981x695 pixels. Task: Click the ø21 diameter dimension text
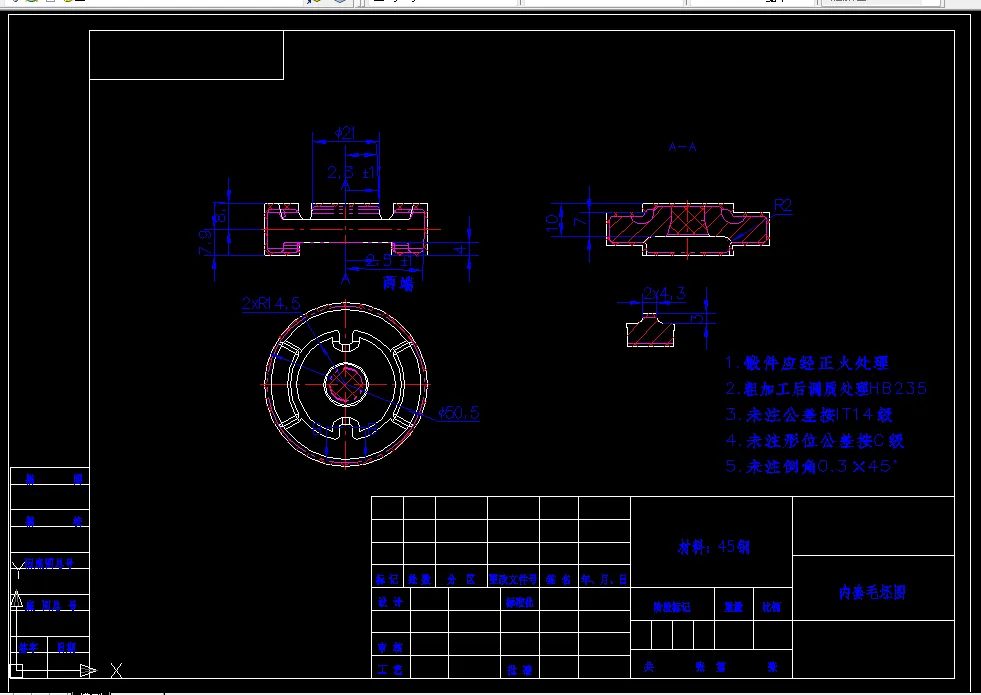345,133
